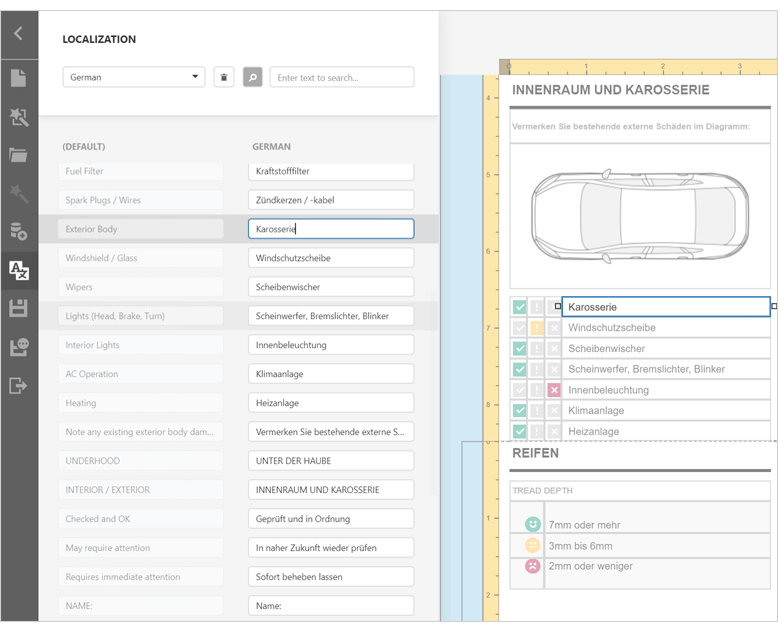This screenshot has width=778, height=632.
Task: Toggle red X box for Innenbeleuchtung
Action: (553, 390)
